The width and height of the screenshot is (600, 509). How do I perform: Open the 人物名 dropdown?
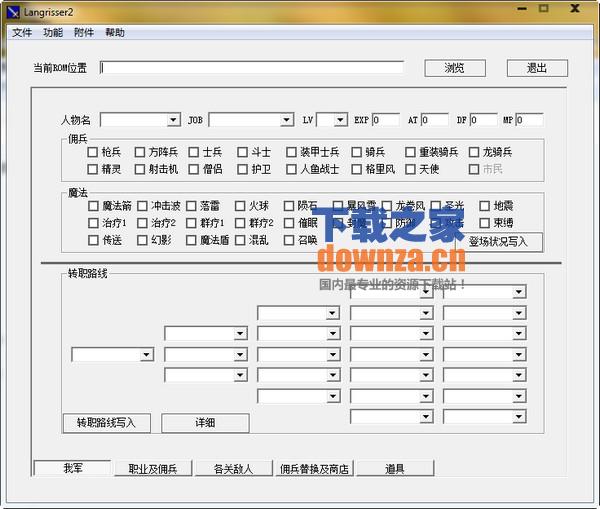point(140,120)
